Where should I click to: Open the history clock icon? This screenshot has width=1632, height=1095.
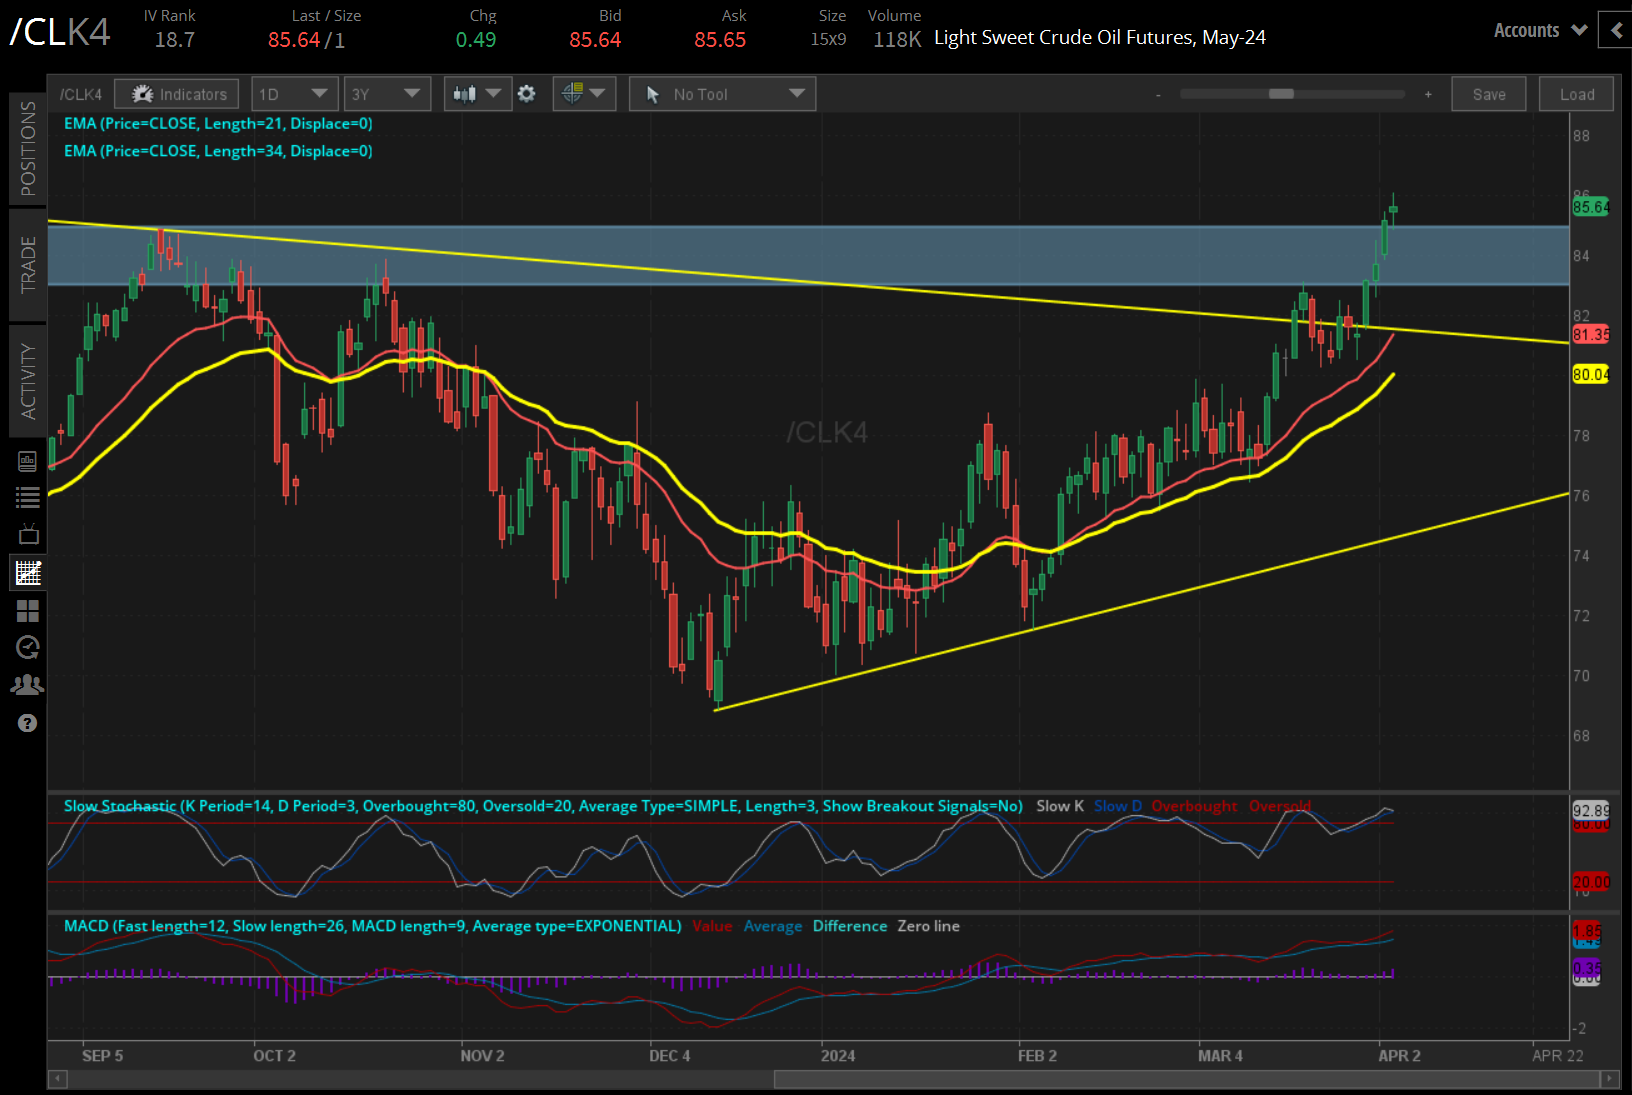[x=28, y=648]
